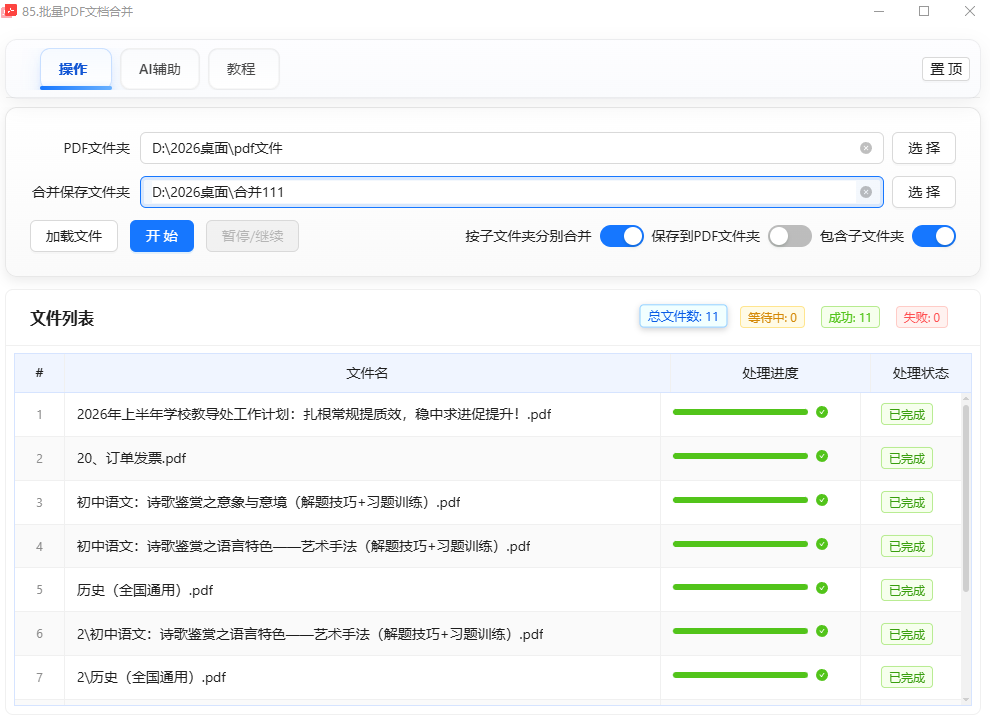Turn off the 包含子文件夹 switch
This screenshot has width=990, height=724.
pyautogui.click(x=934, y=237)
